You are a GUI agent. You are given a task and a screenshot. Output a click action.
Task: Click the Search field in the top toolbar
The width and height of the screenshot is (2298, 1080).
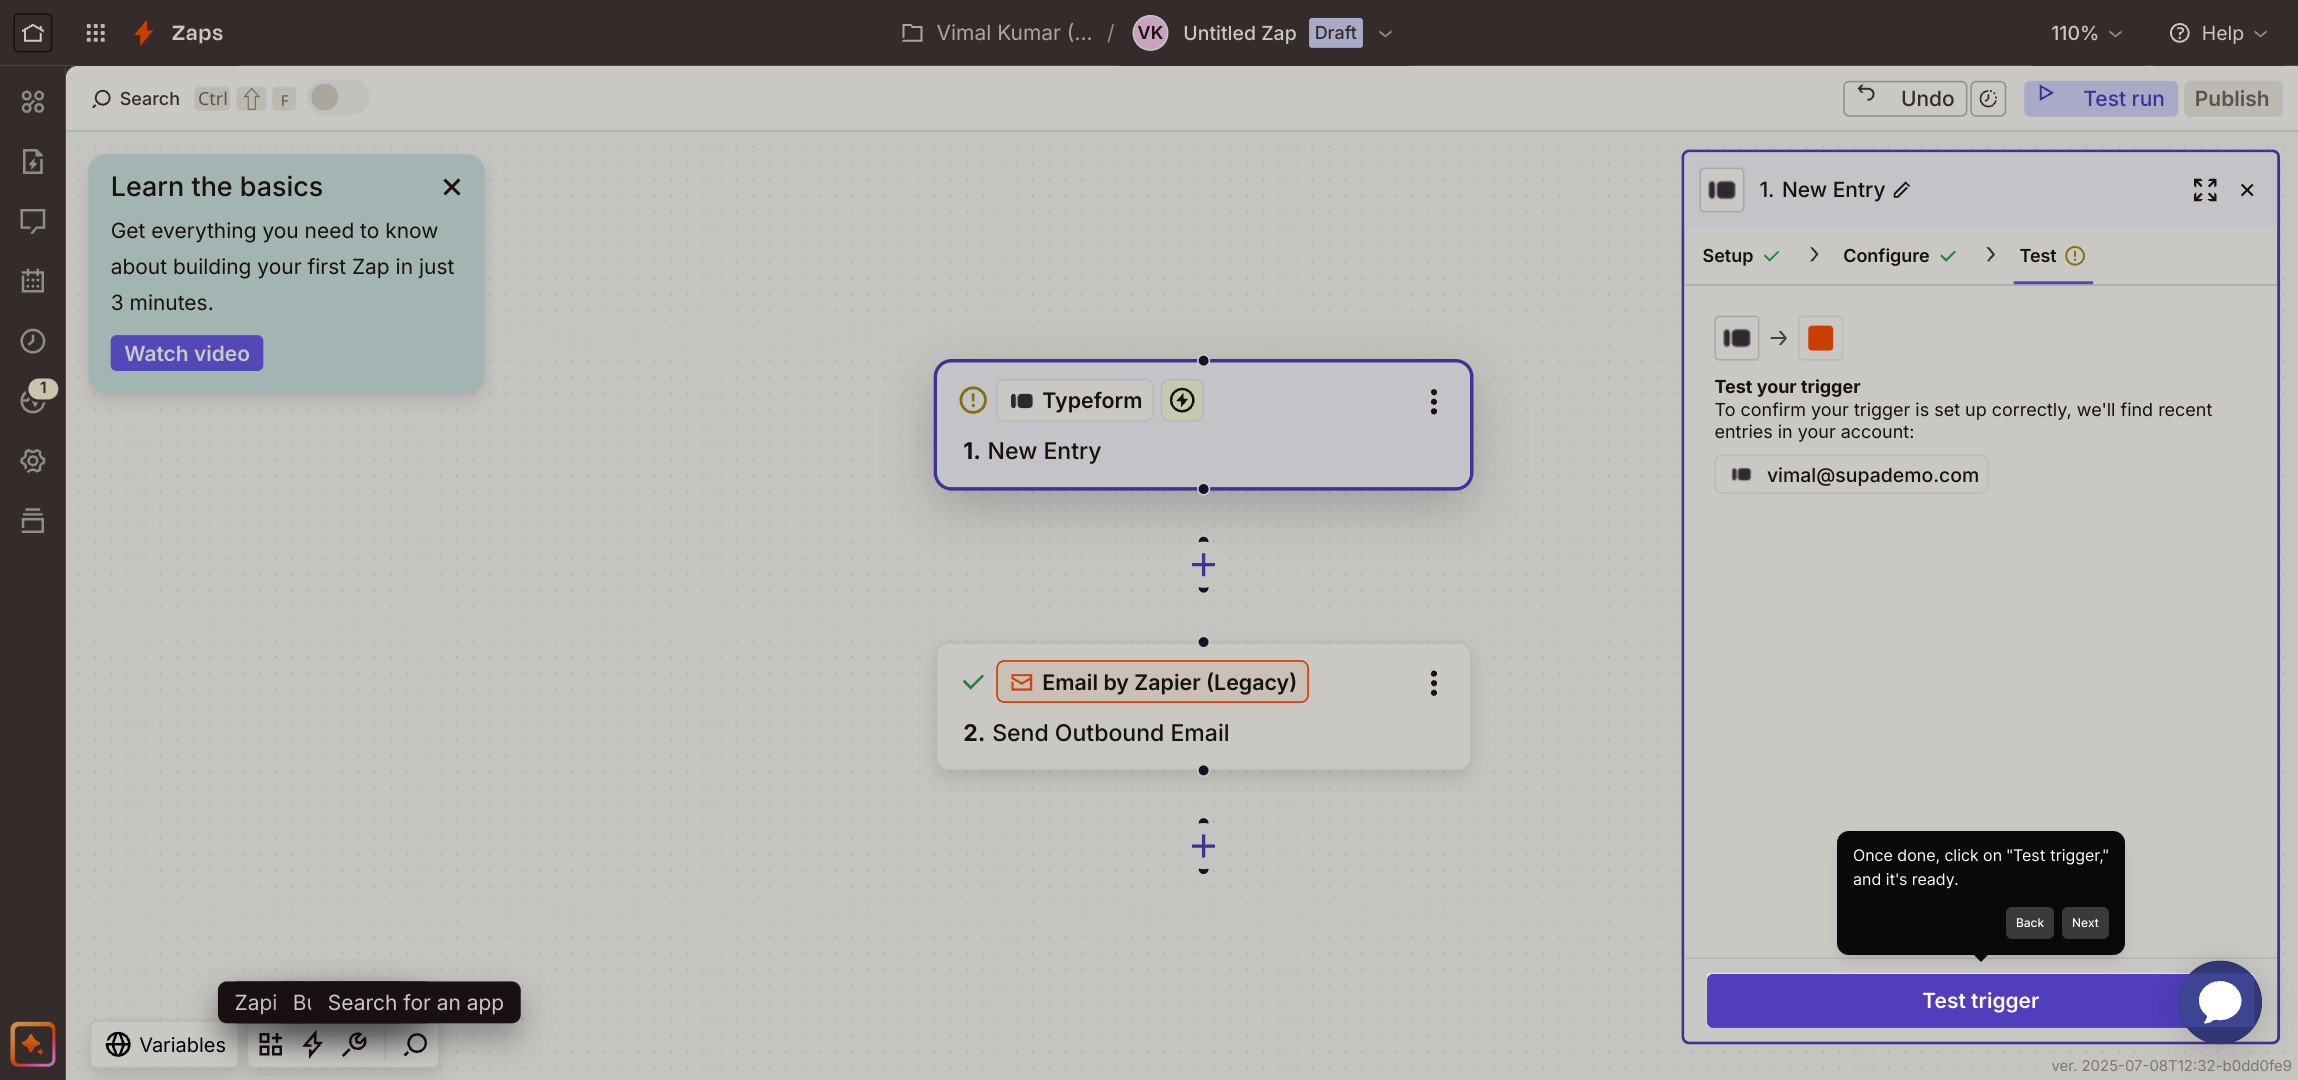click(x=136, y=99)
